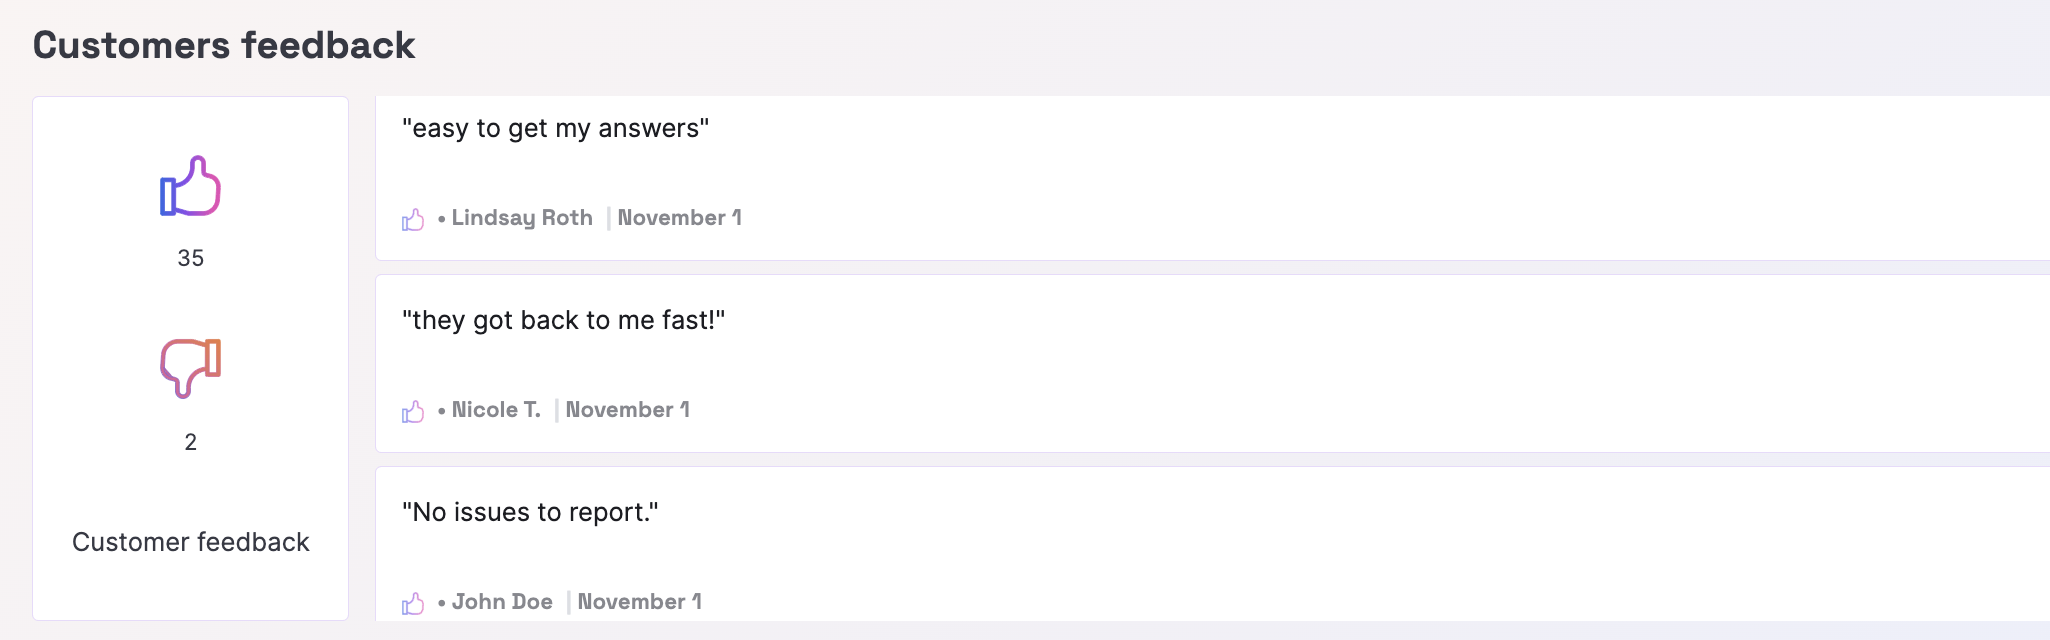Select the negative feedback count 2
The width and height of the screenshot is (2050, 640).
coord(190,442)
